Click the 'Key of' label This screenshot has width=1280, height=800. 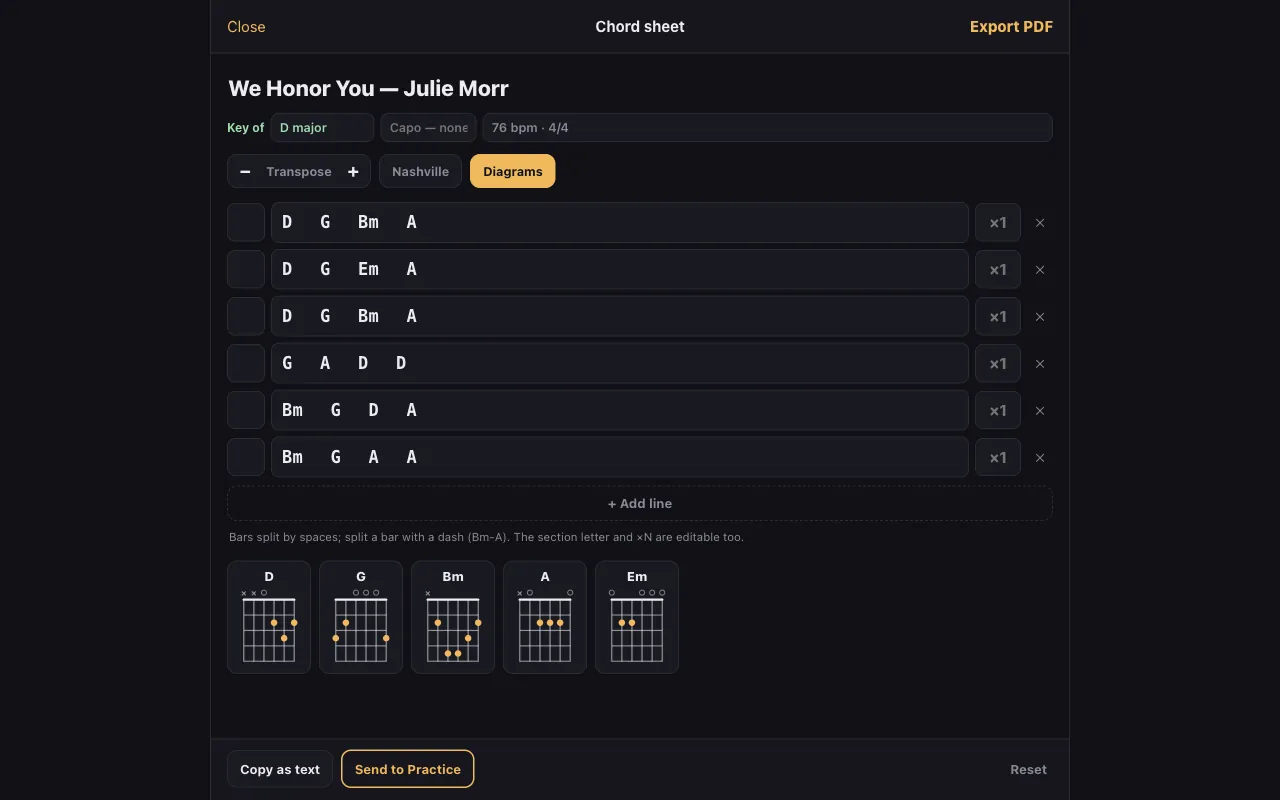(246, 128)
